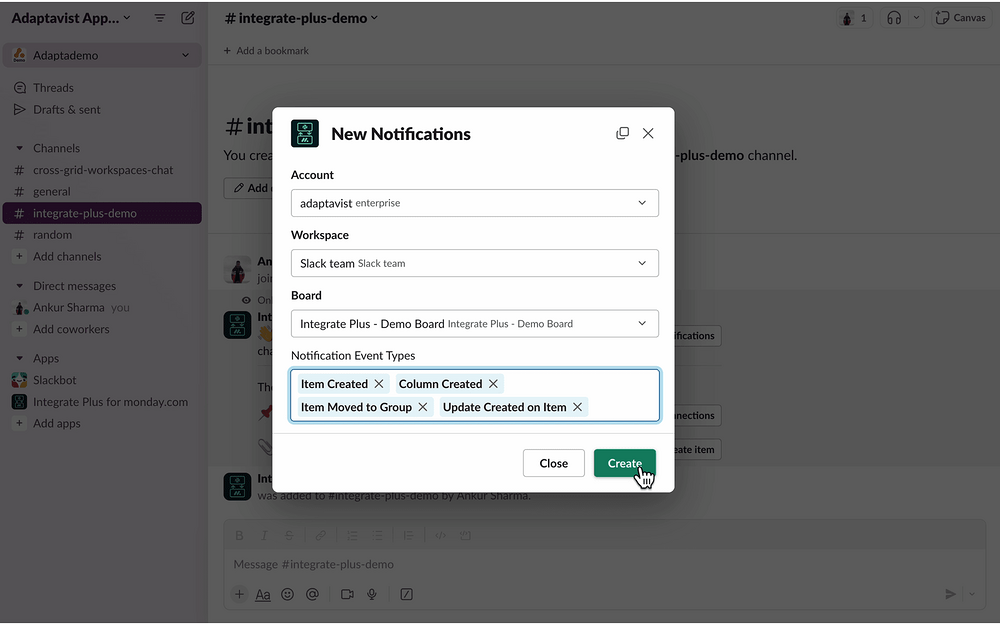Select the integrate-plus-demo channel in sidebar
Screen dimensions: 1000x625
102,213
